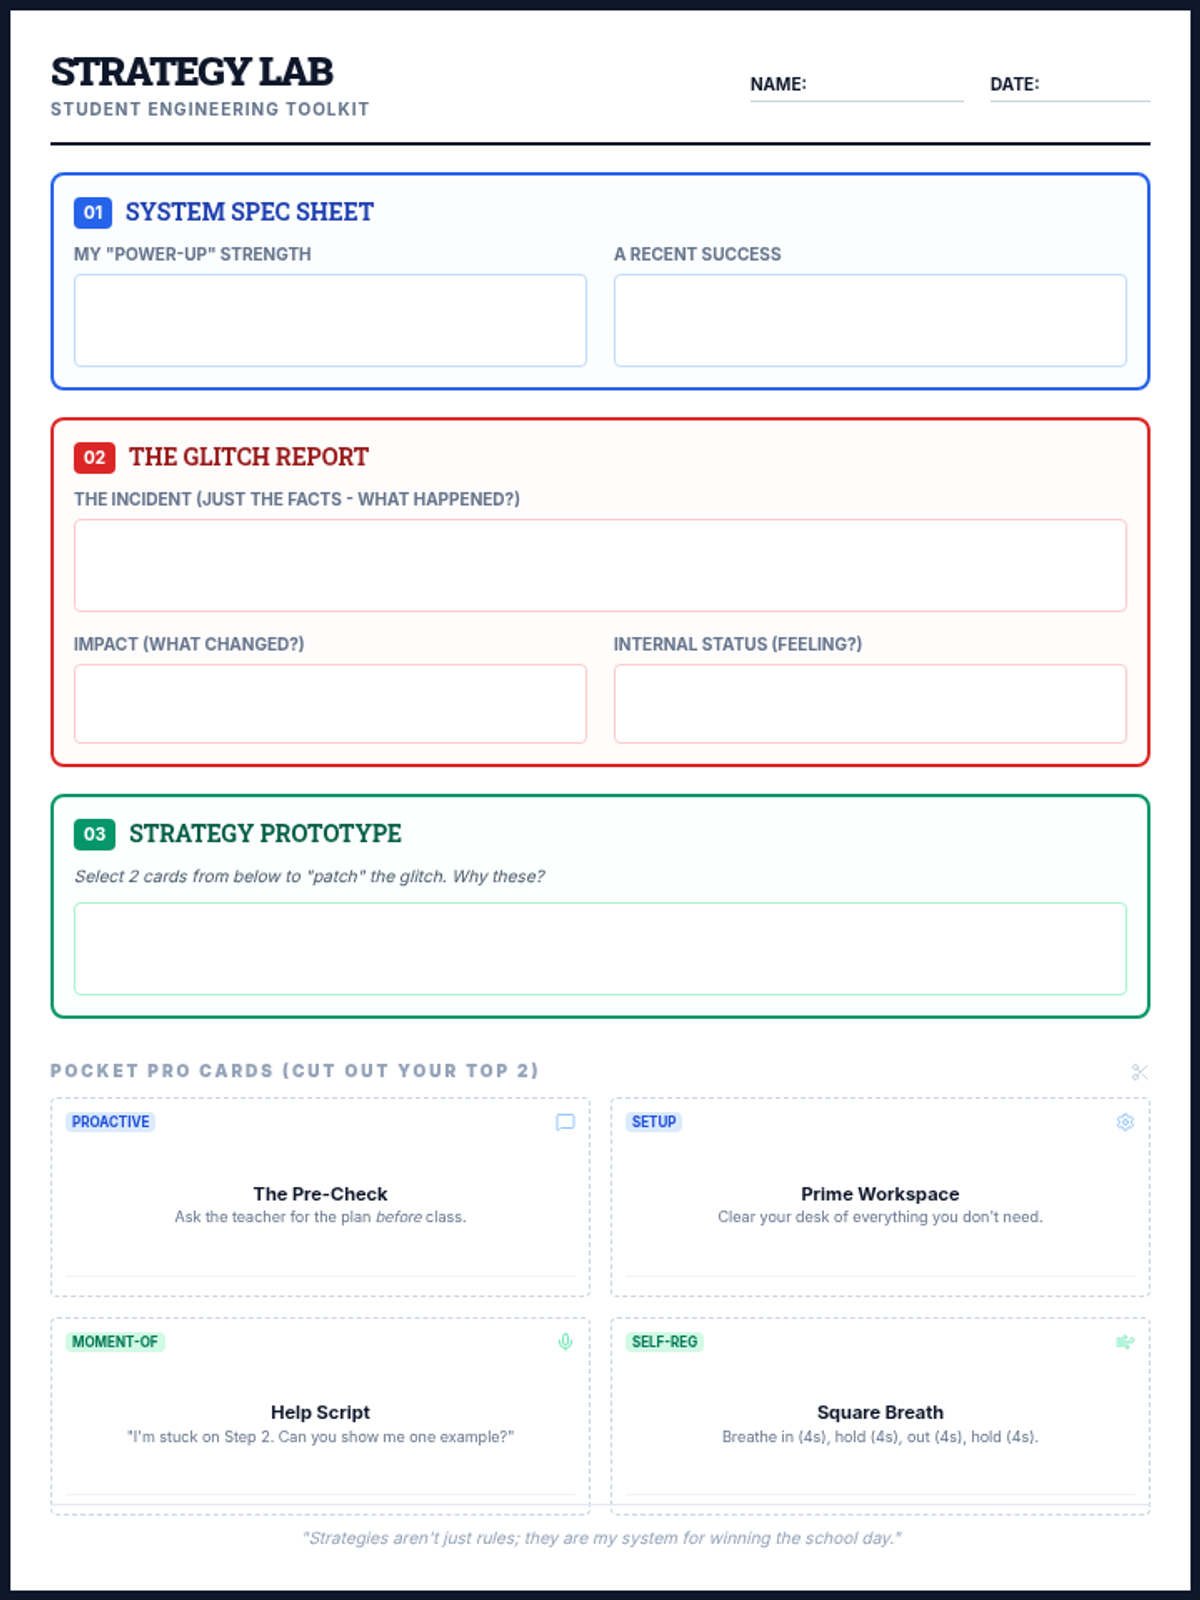This screenshot has height=1600, width=1200.
Task: Select the SETUP tag label
Action: pyautogui.click(x=654, y=1122)
